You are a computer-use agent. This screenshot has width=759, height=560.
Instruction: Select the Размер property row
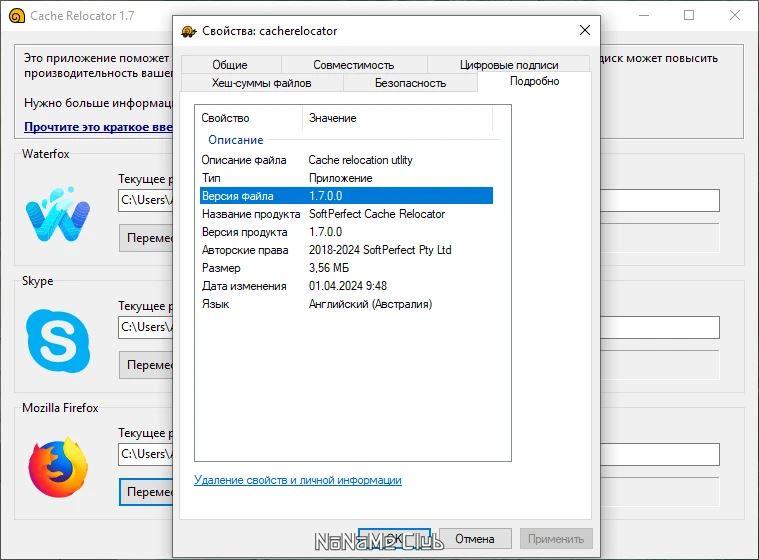346,268
